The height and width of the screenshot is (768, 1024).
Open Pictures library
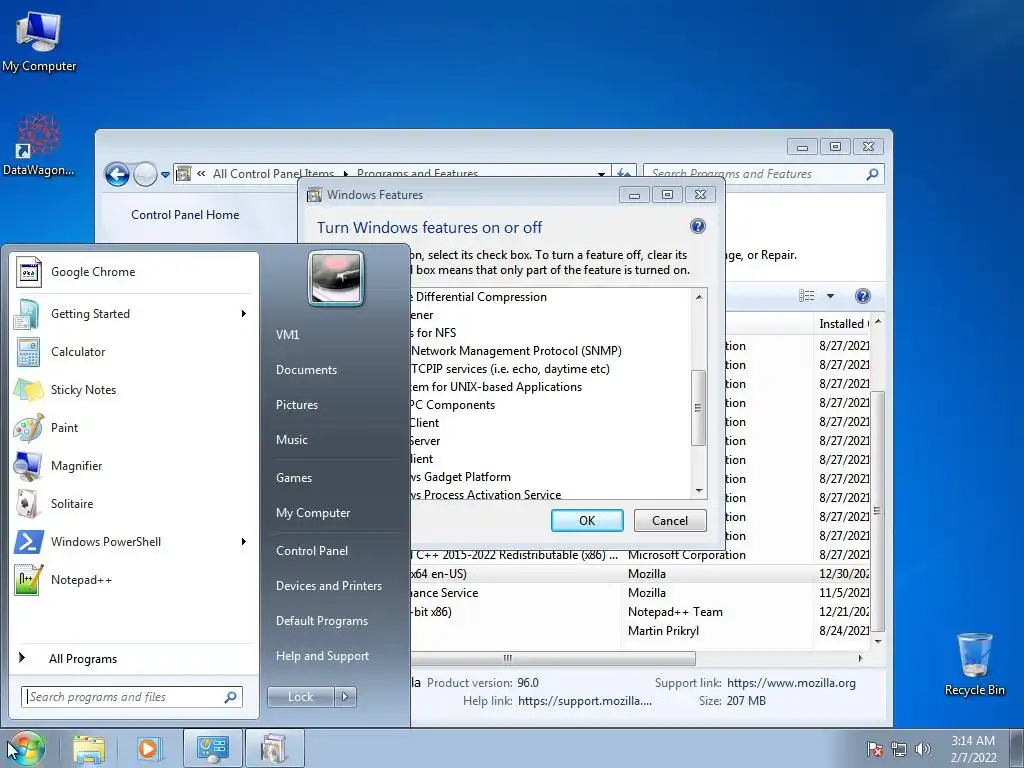pyautogui.click(x=296, y=405)
